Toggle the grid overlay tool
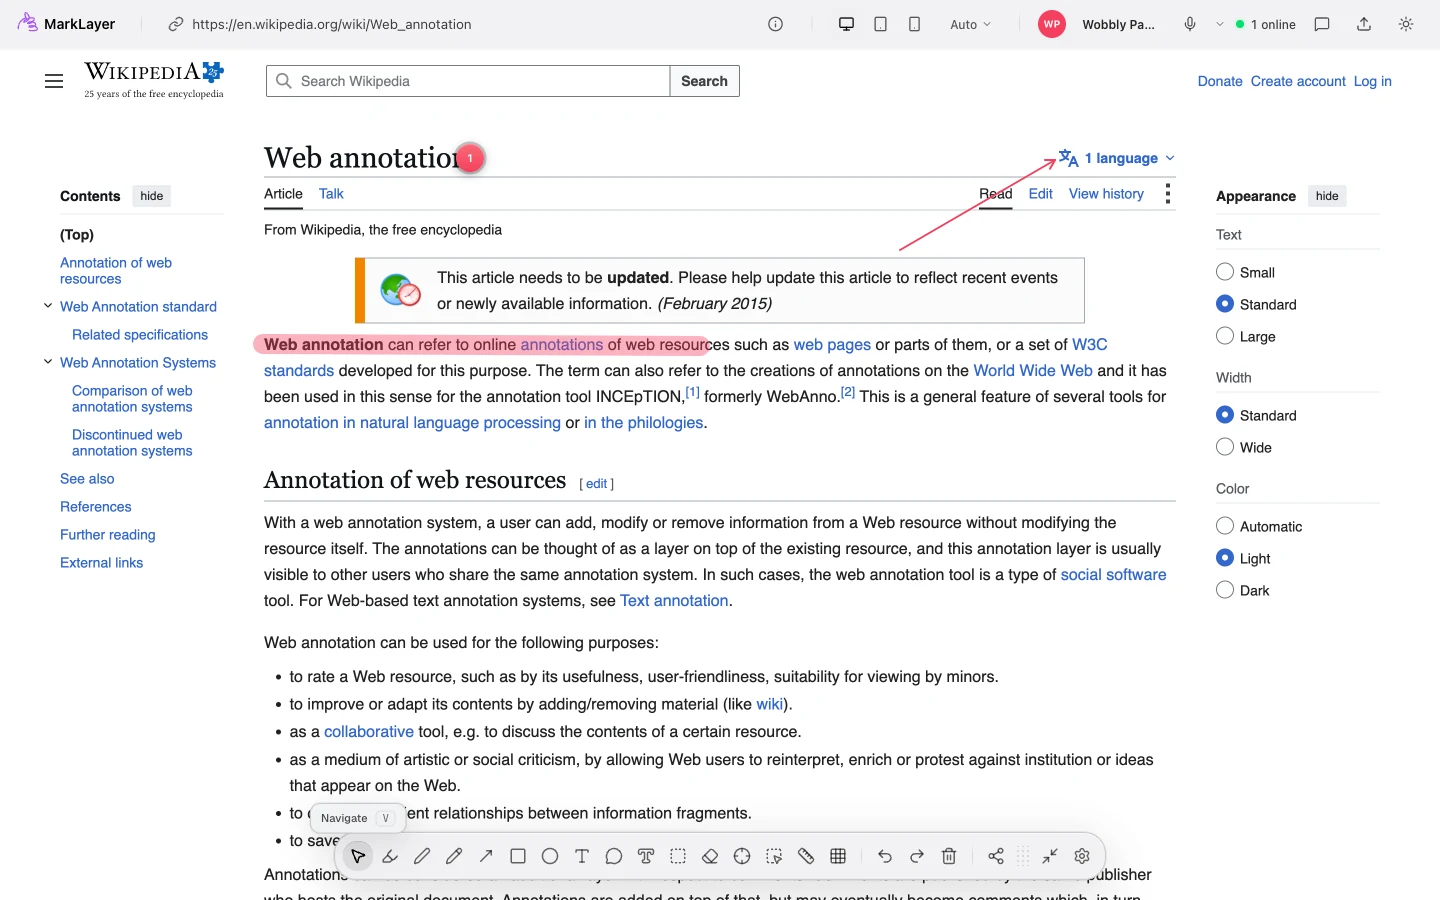This screenshot has height=900, width=1440. click(838, 856)
